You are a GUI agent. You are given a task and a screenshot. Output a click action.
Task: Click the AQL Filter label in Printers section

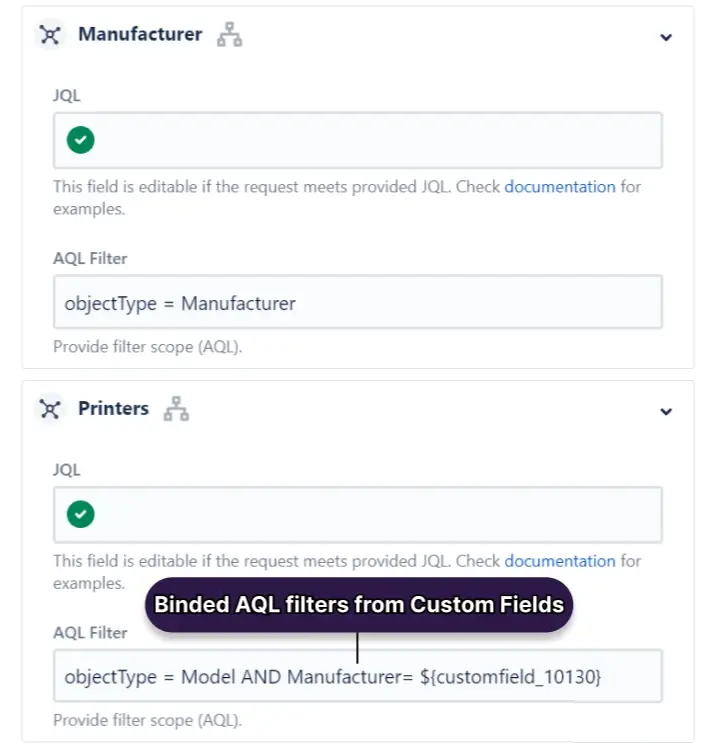[90, 632]
